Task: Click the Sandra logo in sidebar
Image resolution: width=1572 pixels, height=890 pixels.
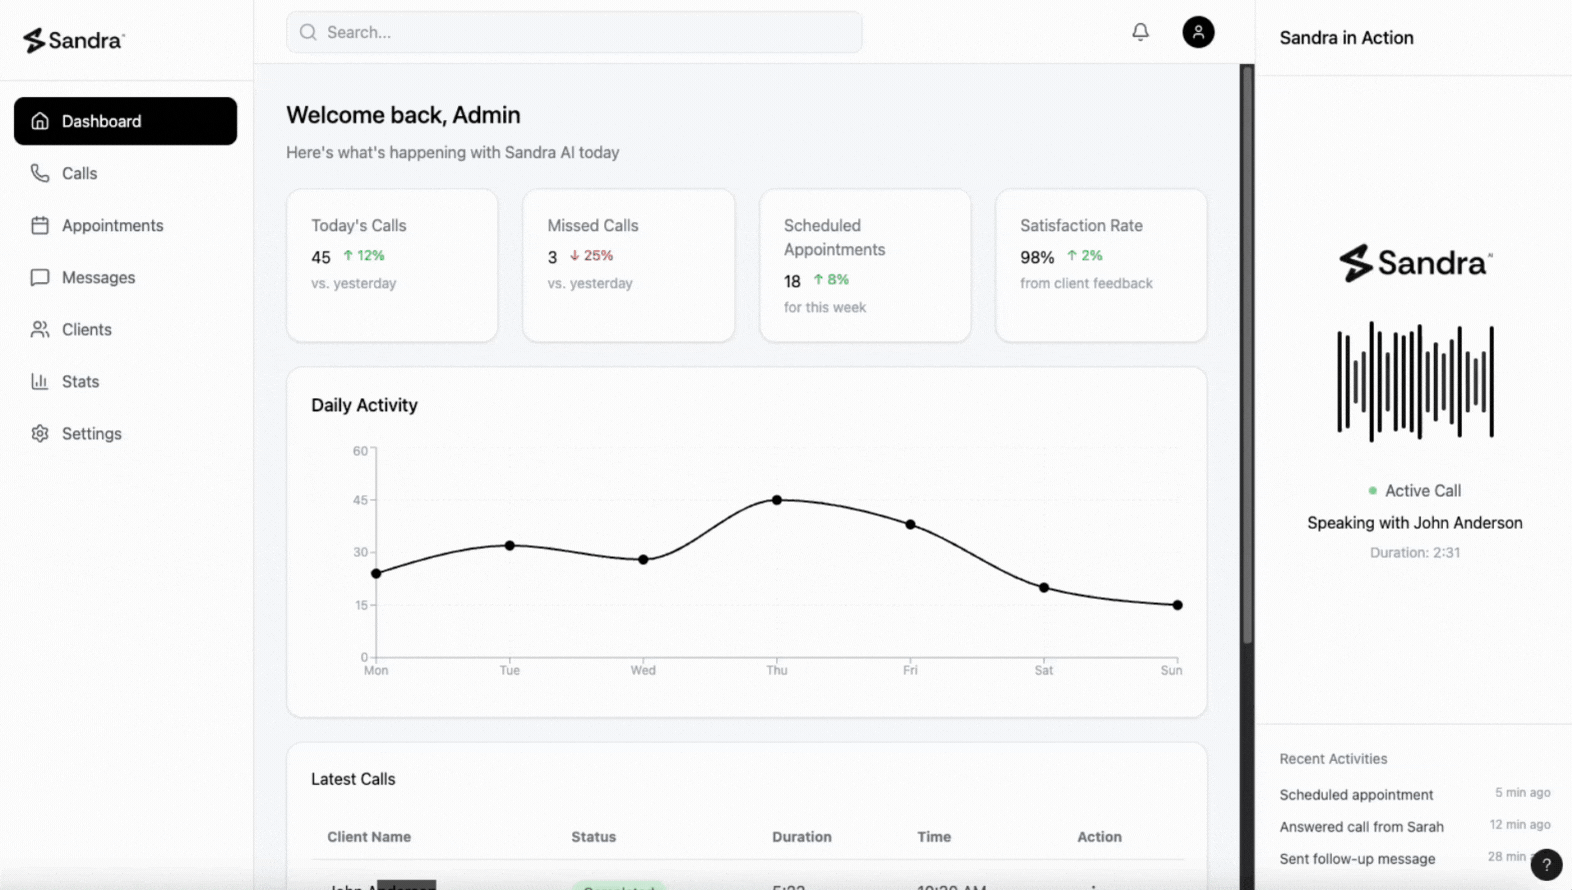Action: click(x=74, y=40)
